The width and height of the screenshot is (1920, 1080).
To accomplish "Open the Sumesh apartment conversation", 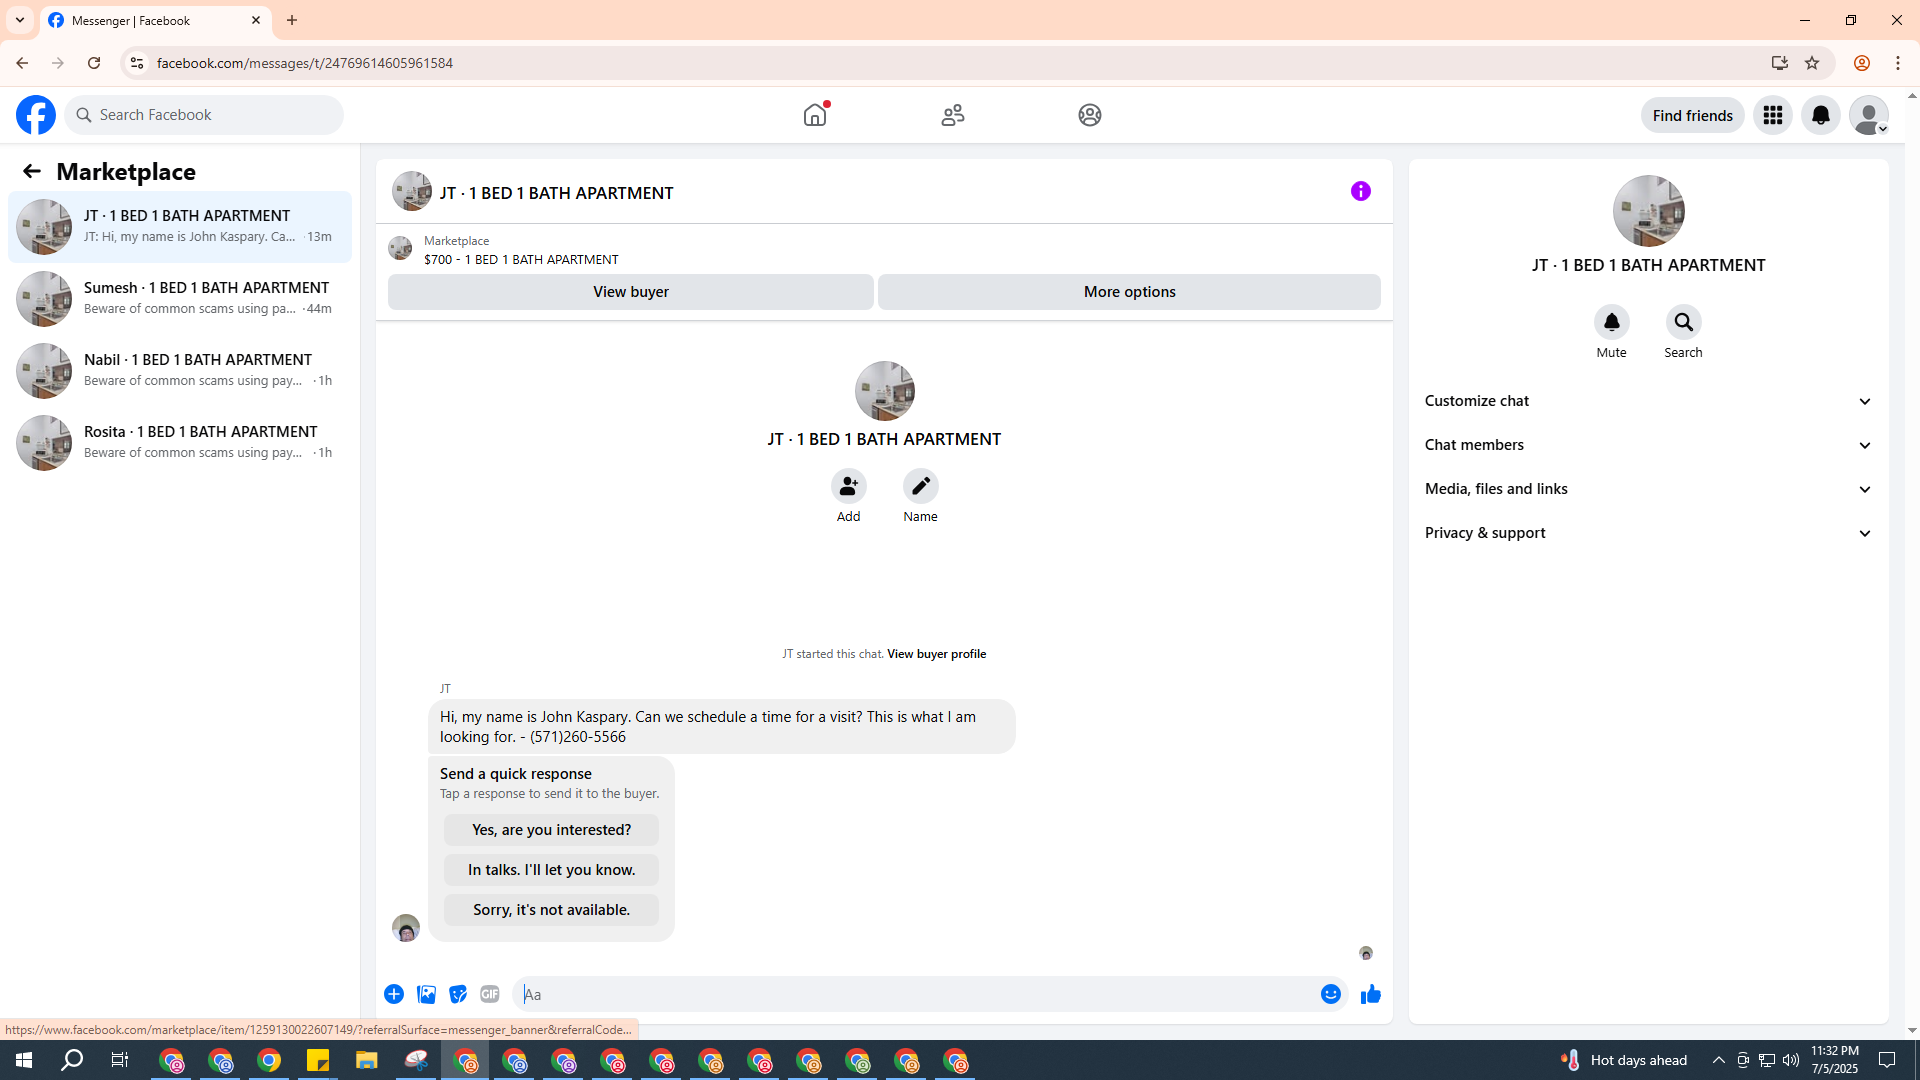I will point(180,298).
